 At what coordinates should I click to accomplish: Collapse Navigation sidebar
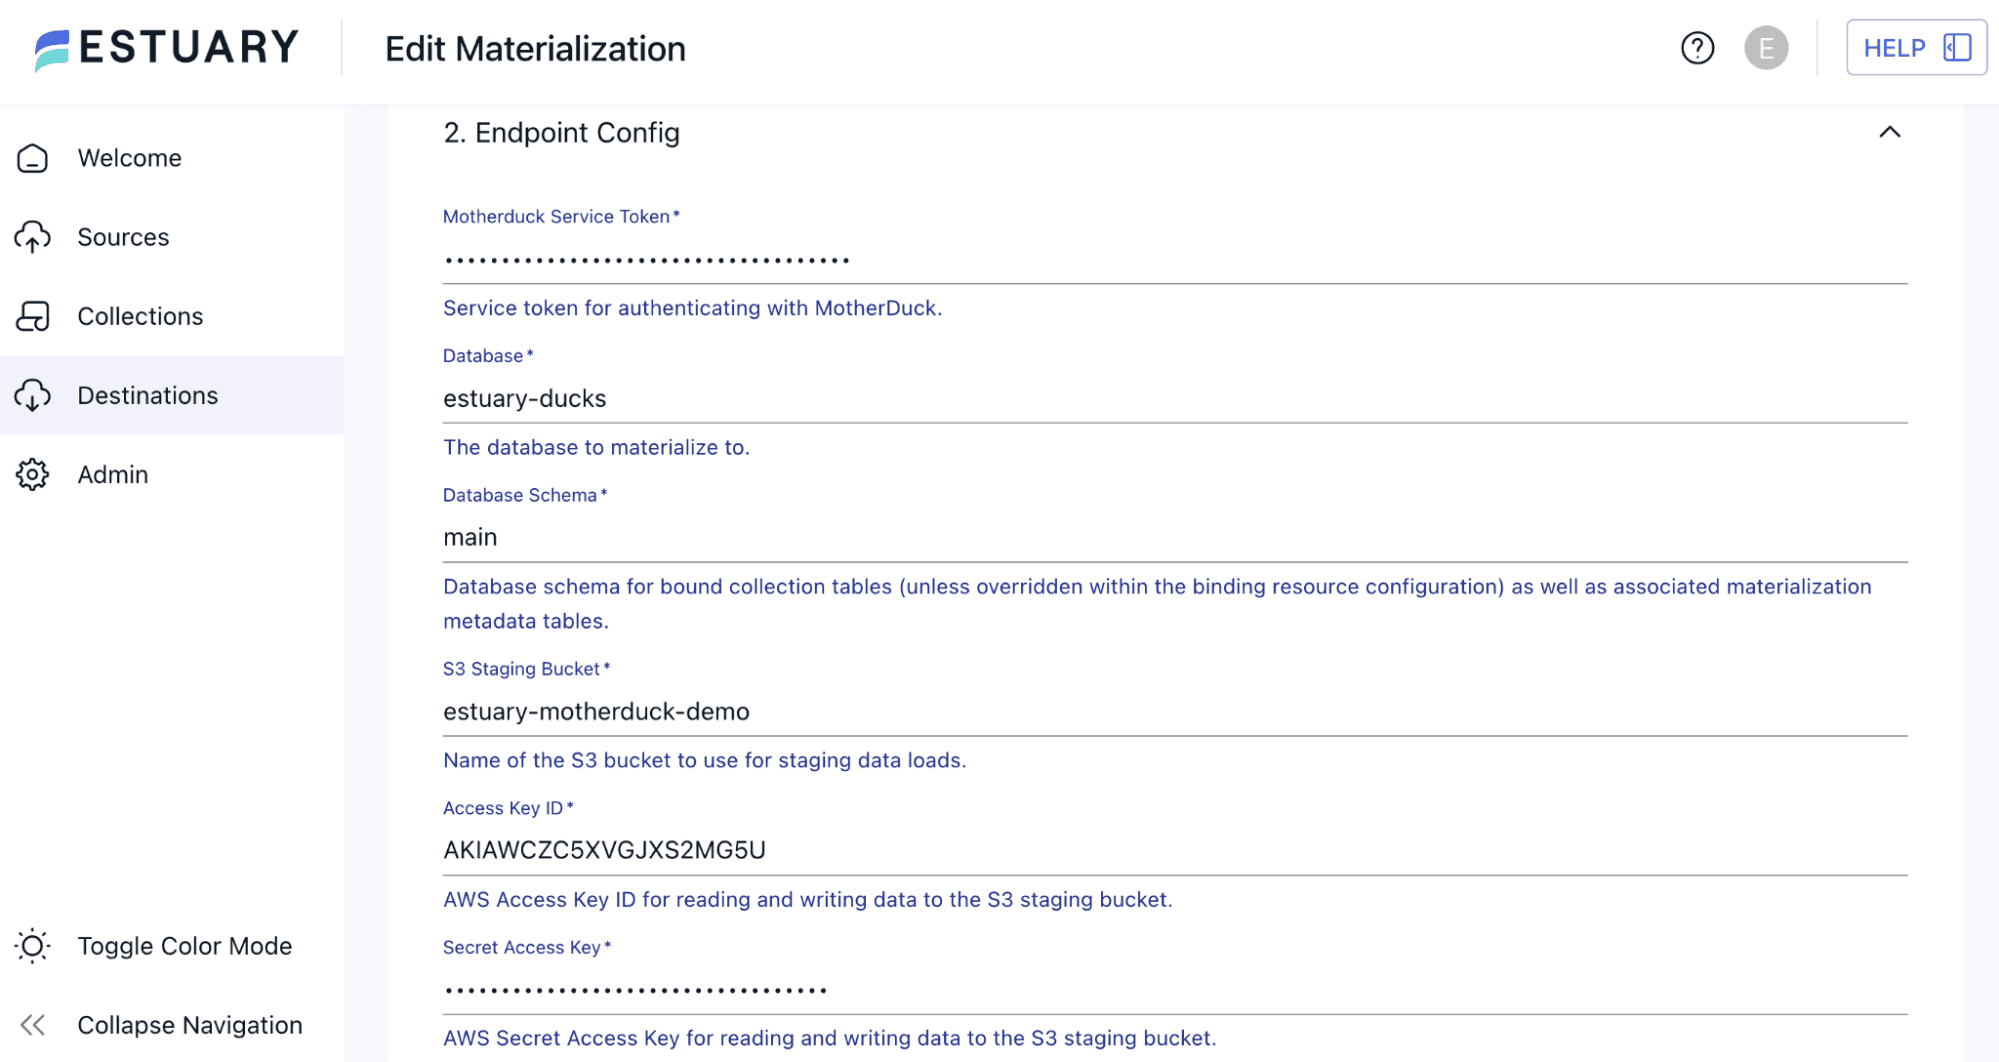(x=172, y=1025)
